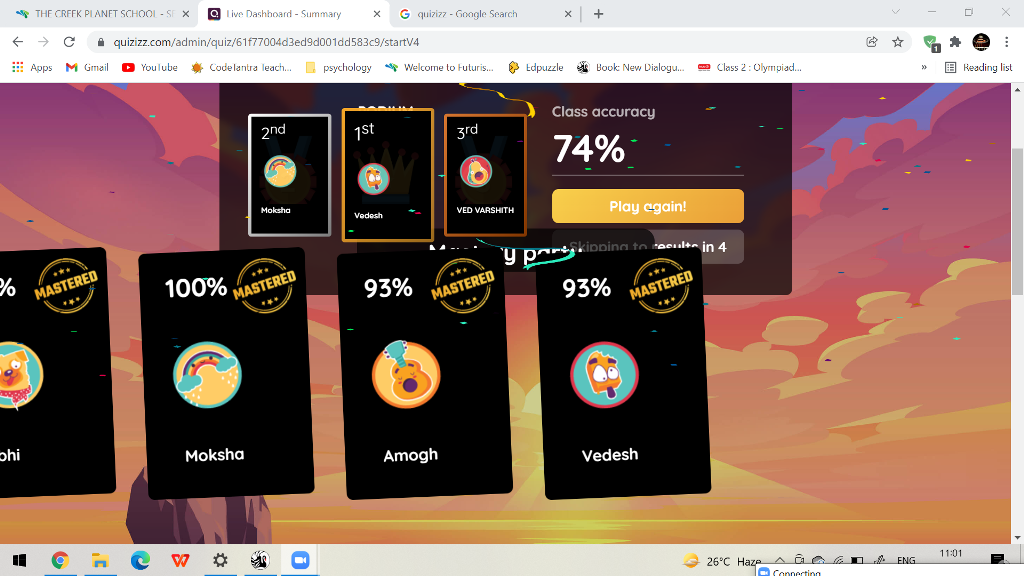The width and height of the screenshot is (1024, 576).
Task: Click the quizizz.com address bar
Action: click(x=477, y=42)
